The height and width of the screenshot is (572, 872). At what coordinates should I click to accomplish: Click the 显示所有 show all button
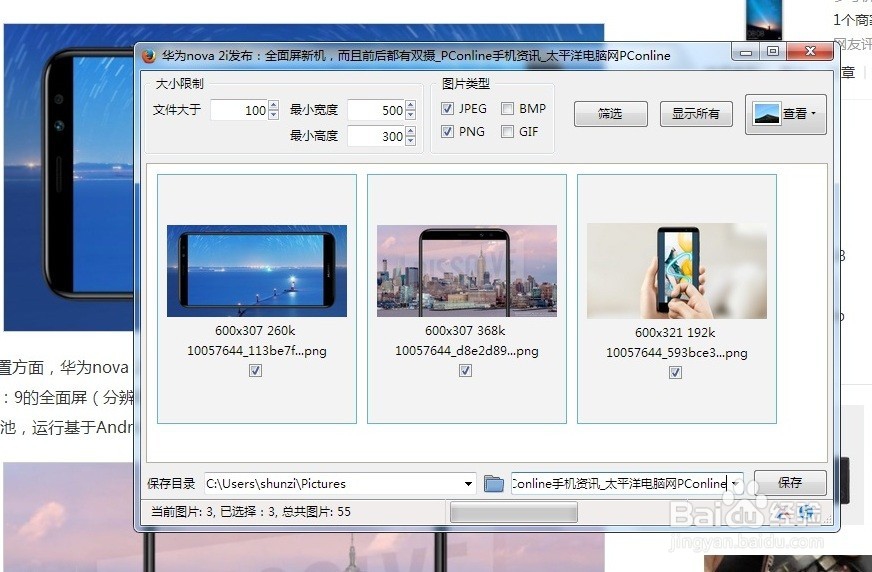pyautogui.click(x=696, y=114)
